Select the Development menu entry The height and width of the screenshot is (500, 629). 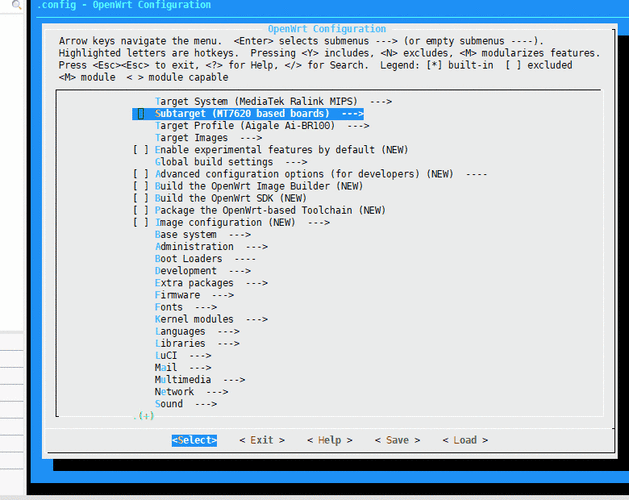(x=203, y=270)
